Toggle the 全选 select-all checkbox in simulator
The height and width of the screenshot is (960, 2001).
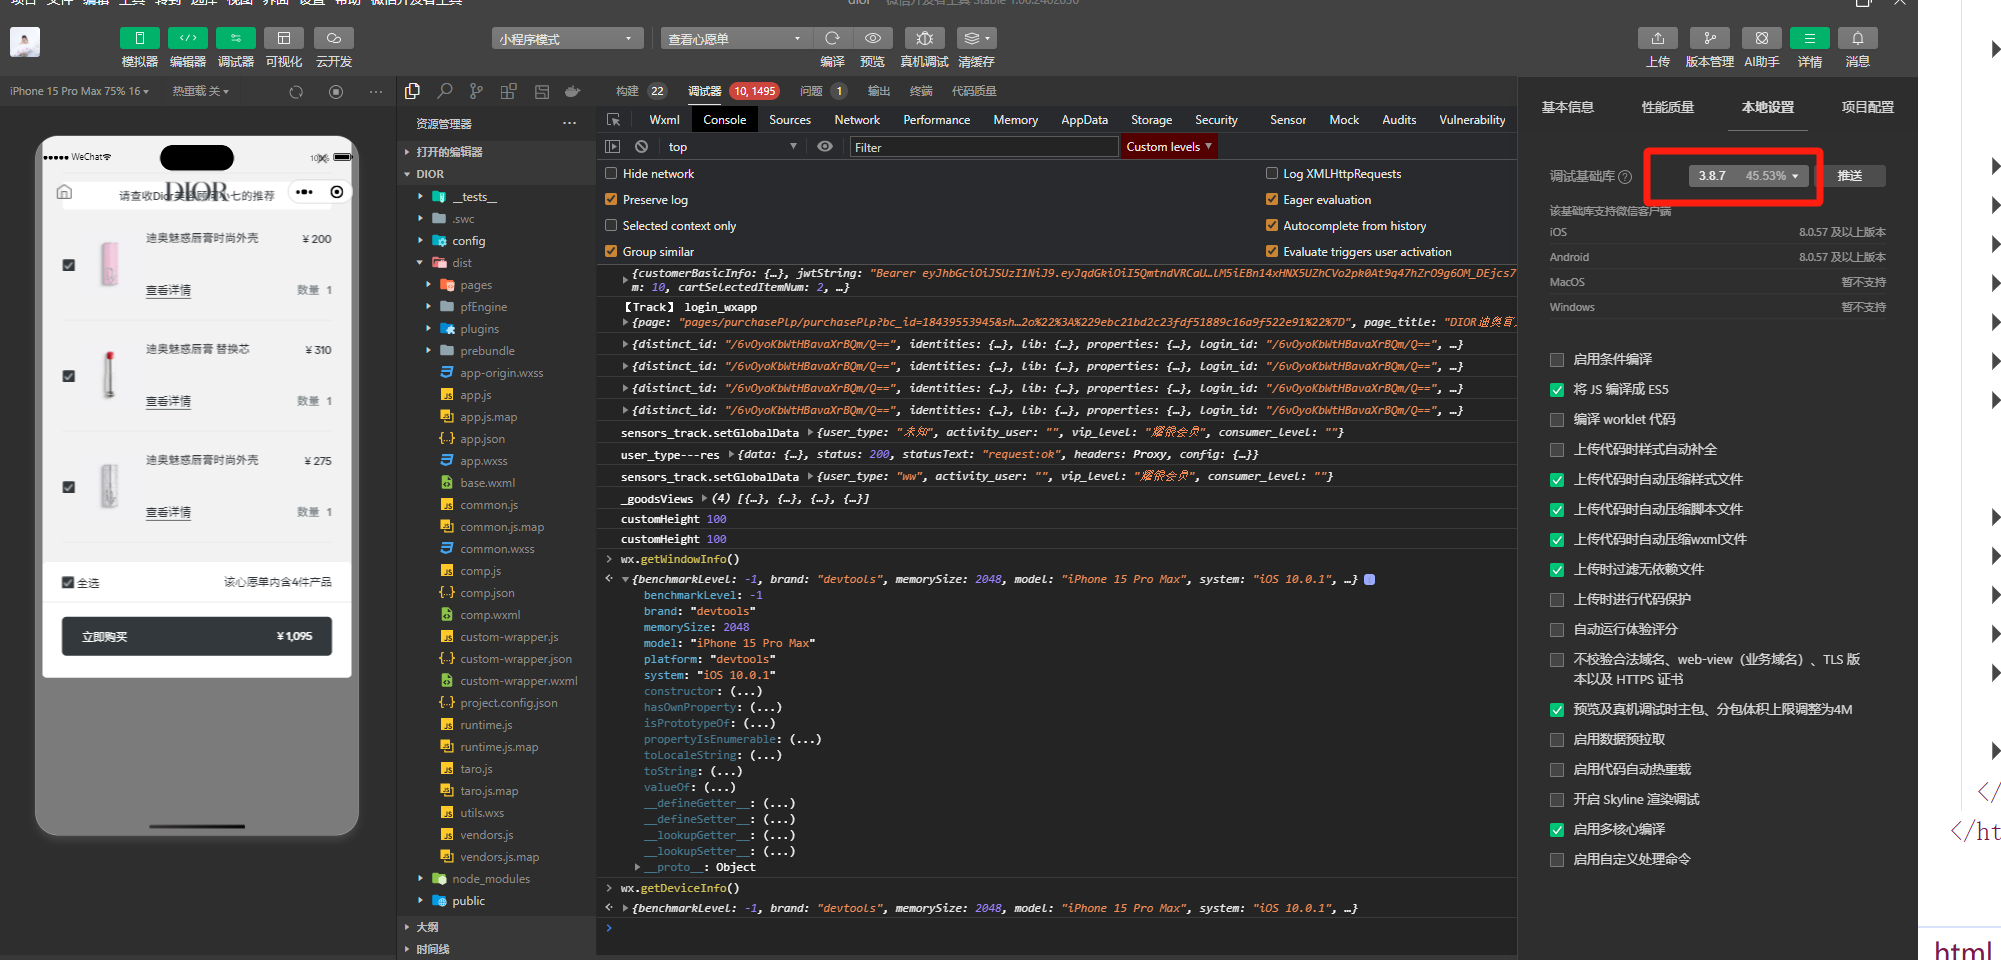(x=68, y=582)
